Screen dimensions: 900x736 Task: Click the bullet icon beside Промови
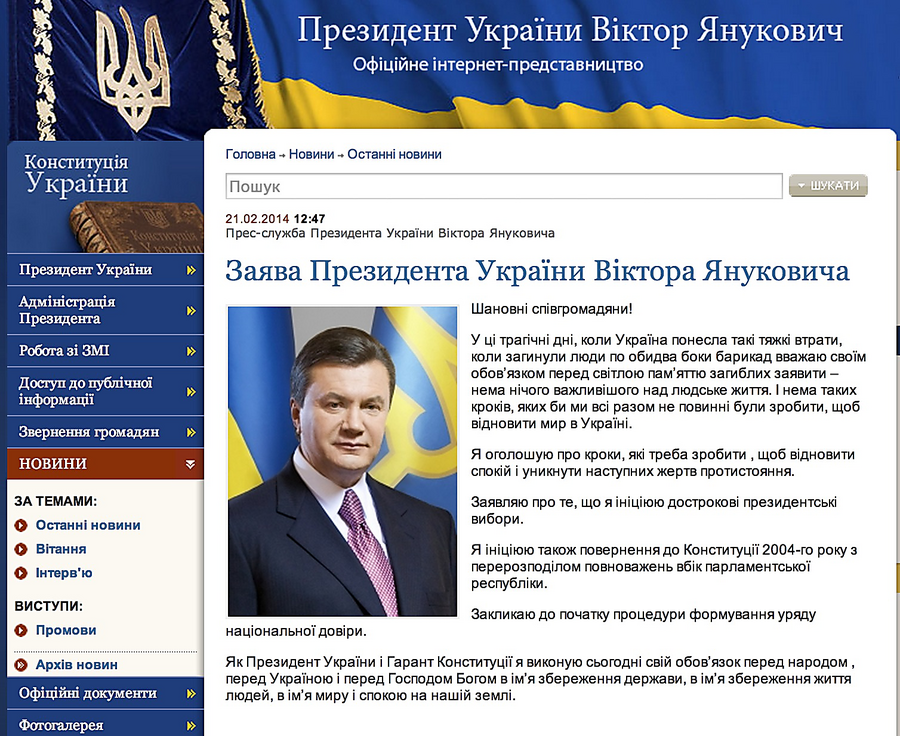click(x=21, y=630)
